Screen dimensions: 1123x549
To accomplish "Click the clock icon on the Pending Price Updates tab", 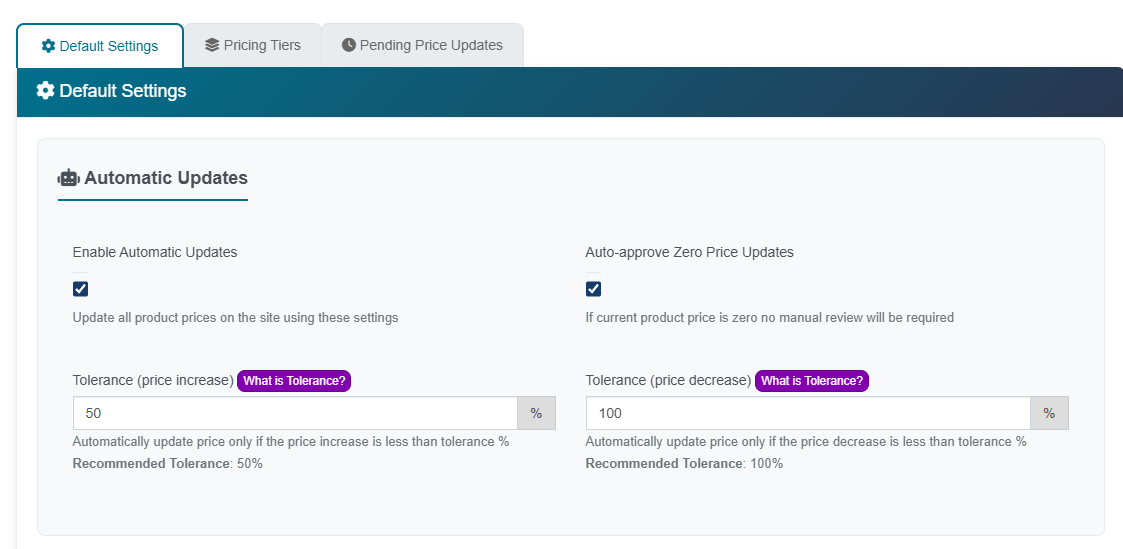I will (x=349, y=45).
